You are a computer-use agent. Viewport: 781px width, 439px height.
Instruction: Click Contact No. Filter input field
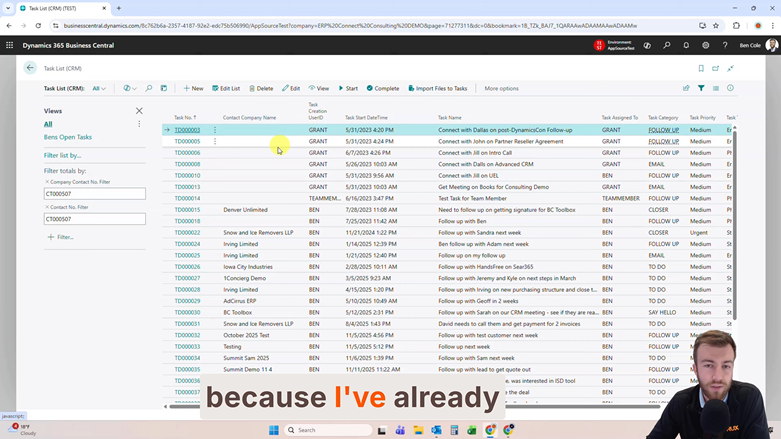point(95,219)
